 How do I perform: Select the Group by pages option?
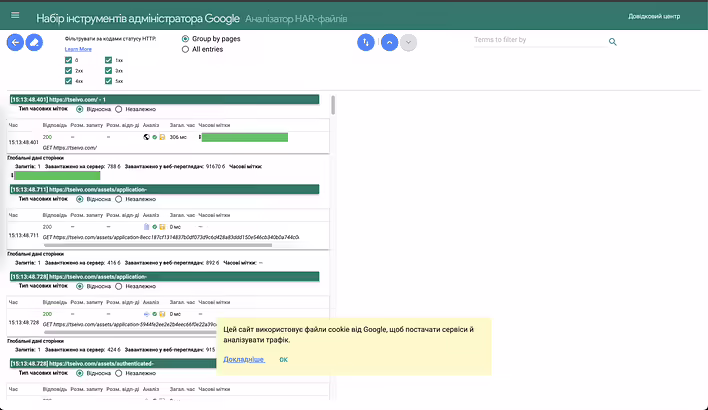185,39
